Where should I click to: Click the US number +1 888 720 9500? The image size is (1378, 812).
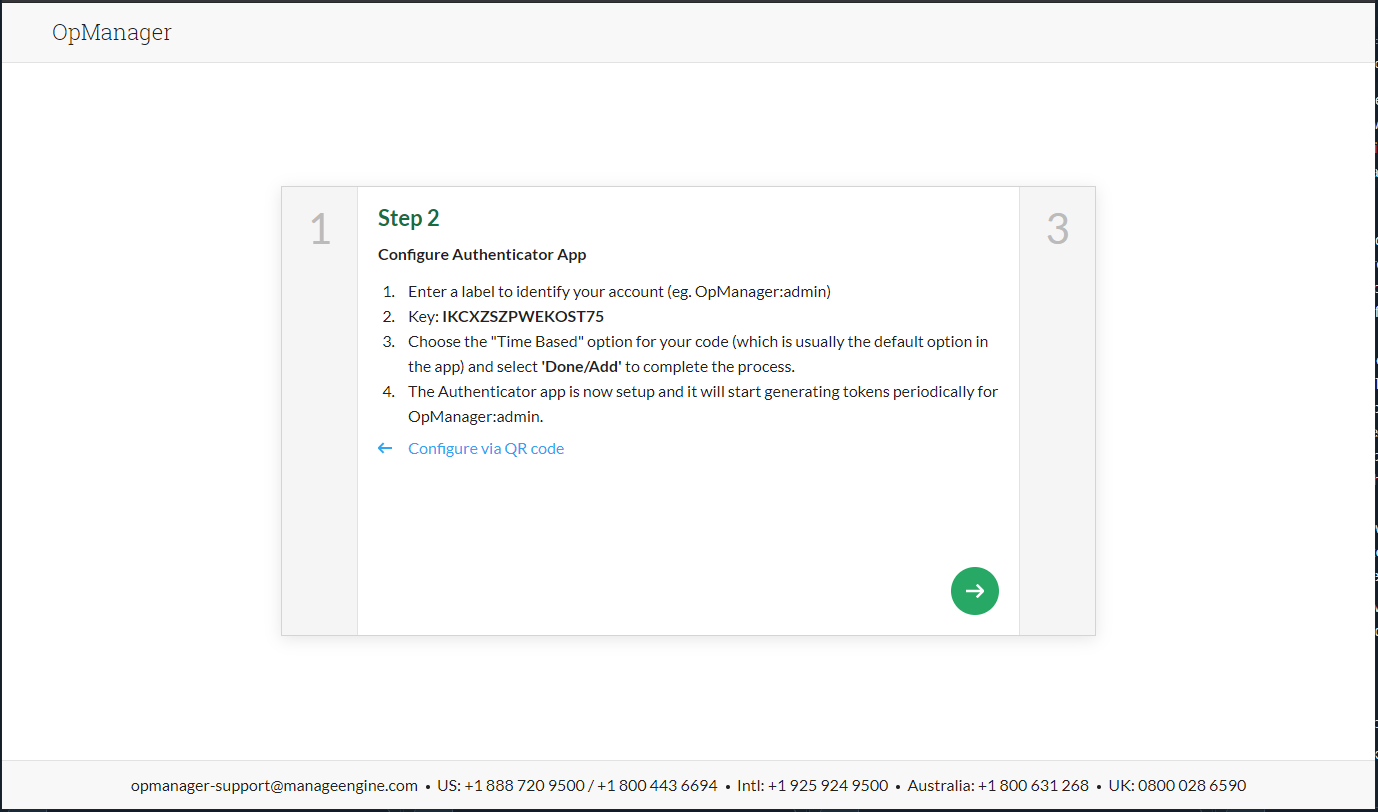click(x=527, y=786)
